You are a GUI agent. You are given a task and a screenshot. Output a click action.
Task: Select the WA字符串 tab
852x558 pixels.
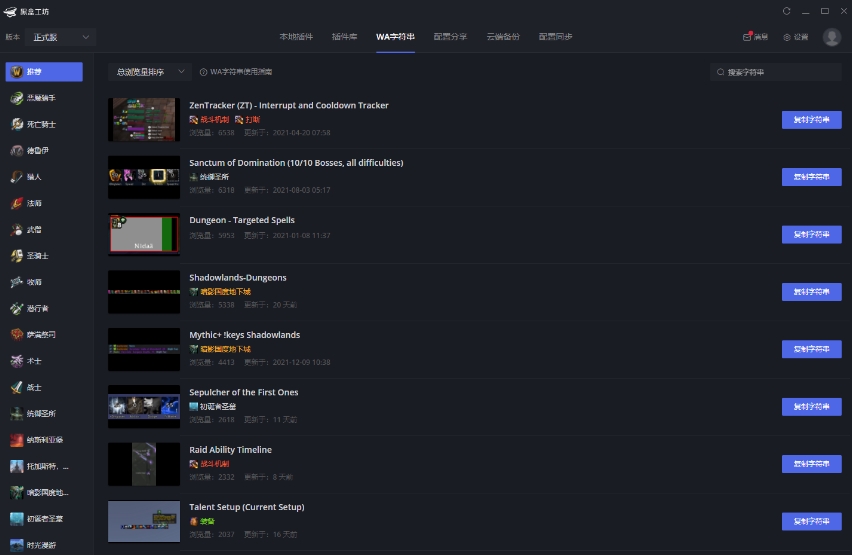[x=395, y=36]
